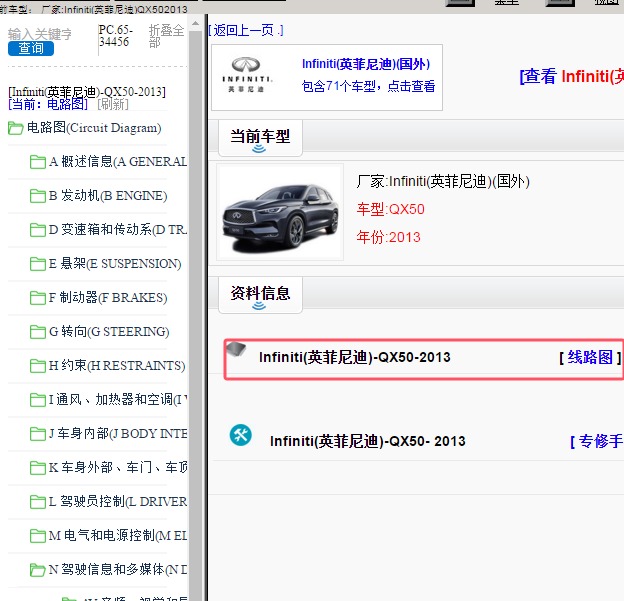The height and width of the screenshot is (601, 624).
Task: Click folder icon beside E Suspension
Action: click(38, 264)
